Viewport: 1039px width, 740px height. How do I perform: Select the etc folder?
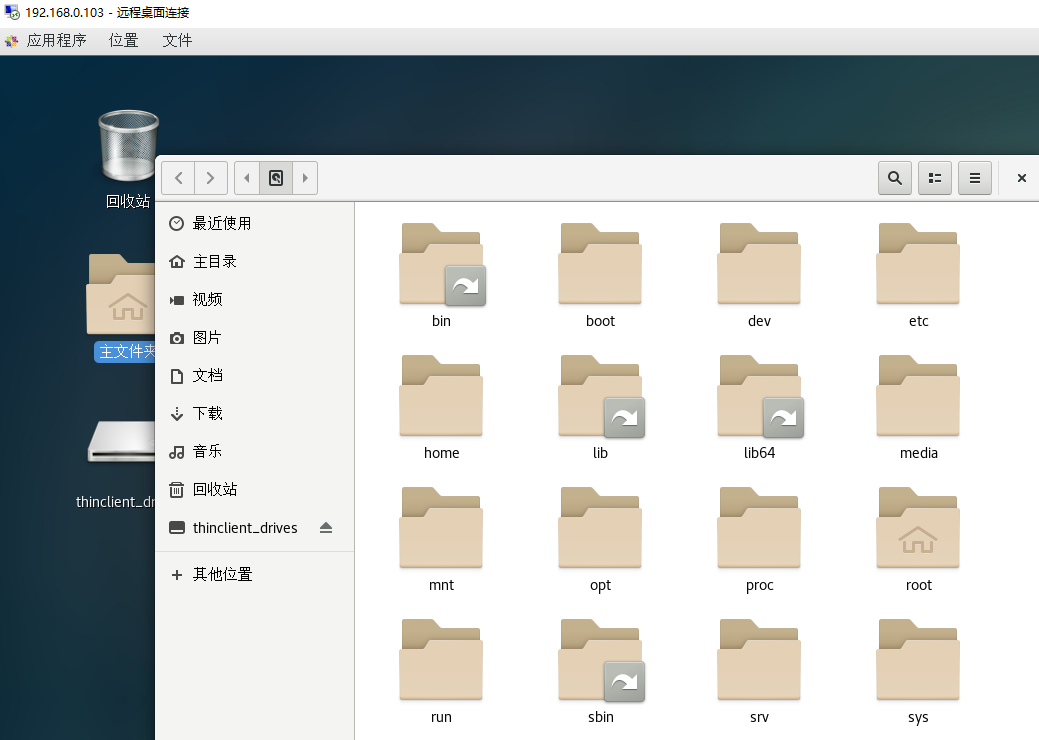[x=918, y=265]
